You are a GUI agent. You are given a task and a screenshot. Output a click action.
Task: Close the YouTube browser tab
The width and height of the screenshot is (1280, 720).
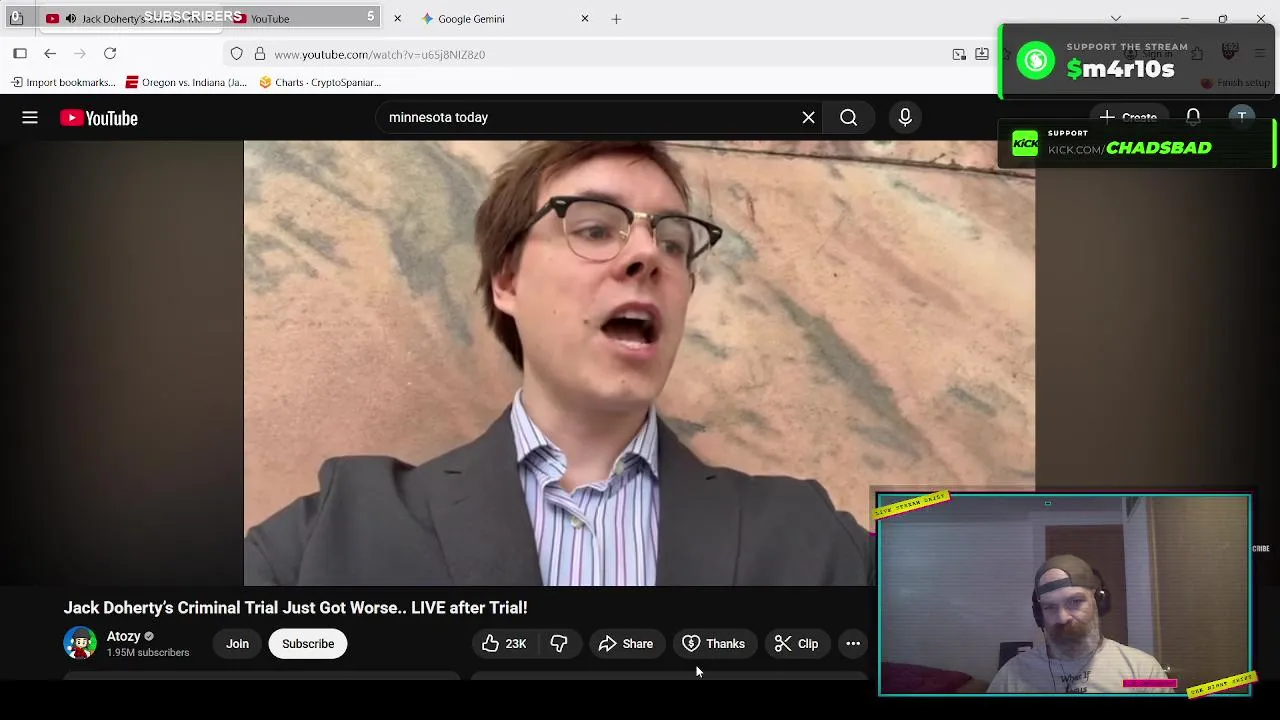[397, 18]
